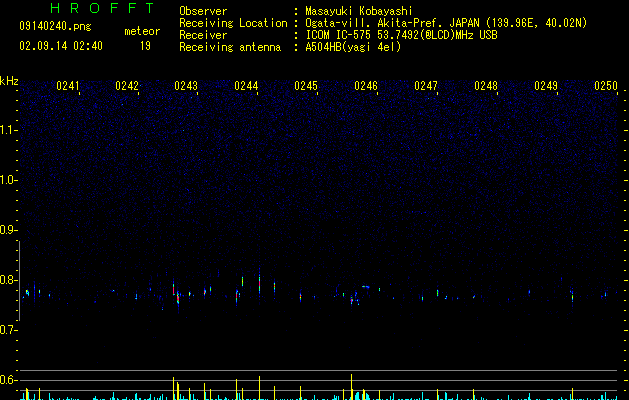Click the 0.9 kHz axis label
The width and height of the screenshot is (629, 400).
pyautogui.click(x=8, y=230)
